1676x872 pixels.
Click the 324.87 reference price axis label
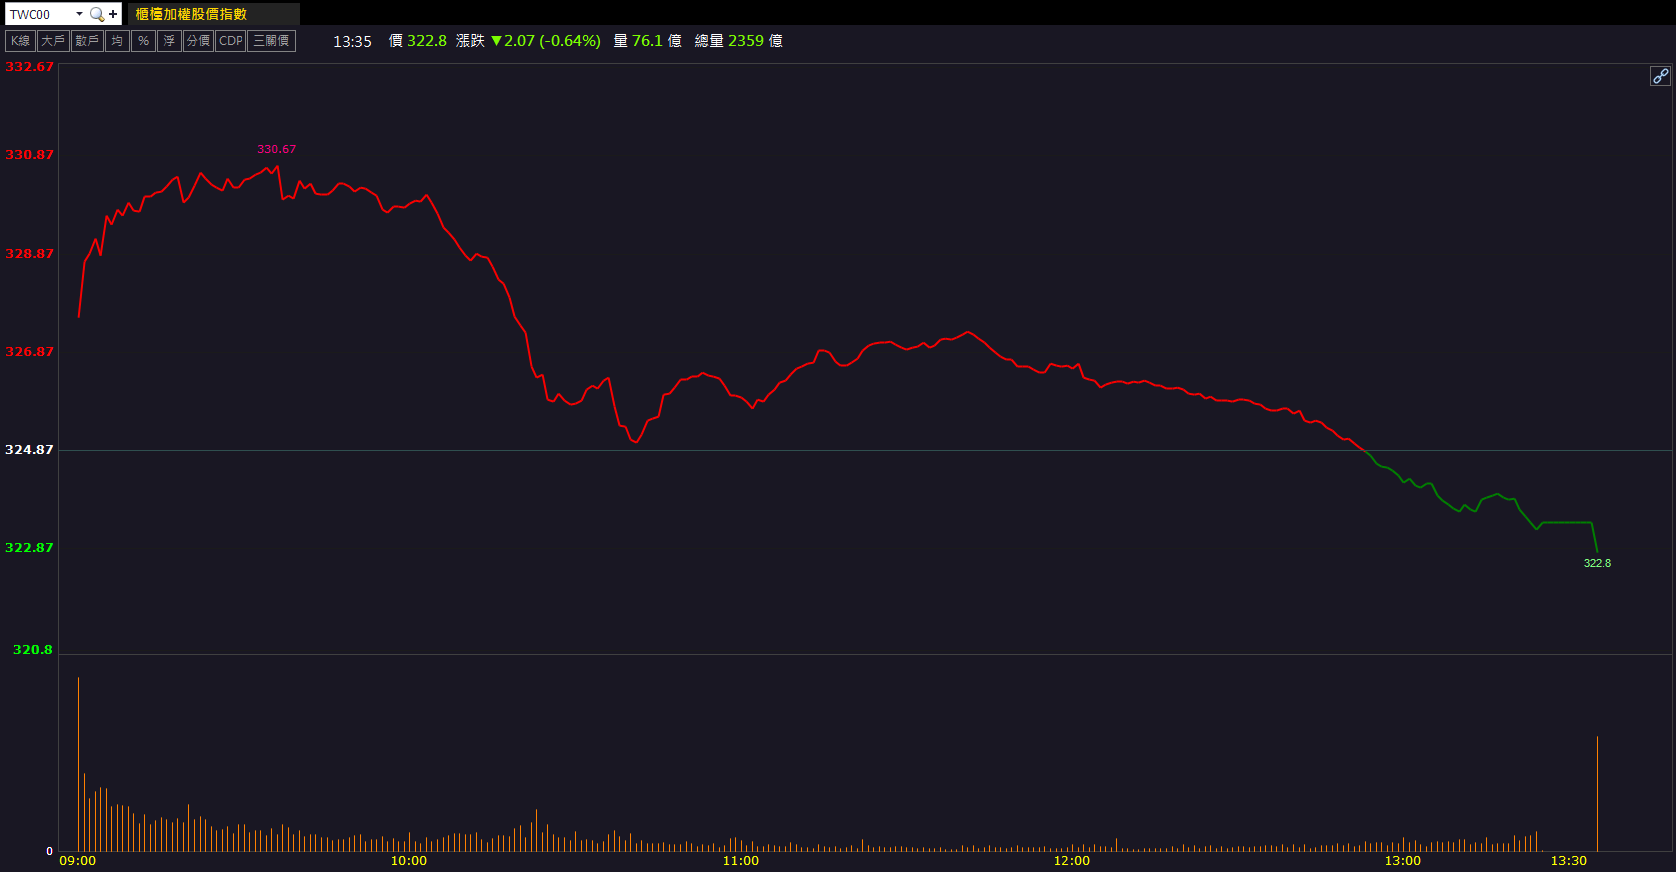tap(29, 450)
